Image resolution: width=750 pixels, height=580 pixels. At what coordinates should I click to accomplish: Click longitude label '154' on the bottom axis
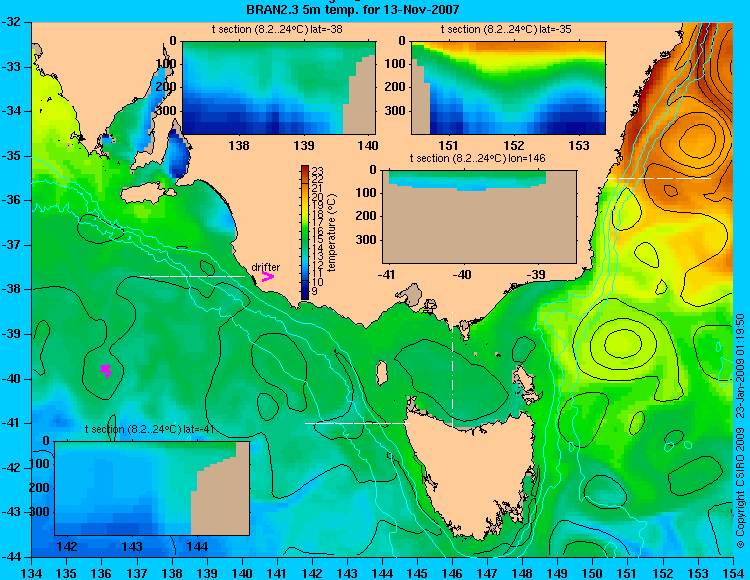(x=733, y=573)
